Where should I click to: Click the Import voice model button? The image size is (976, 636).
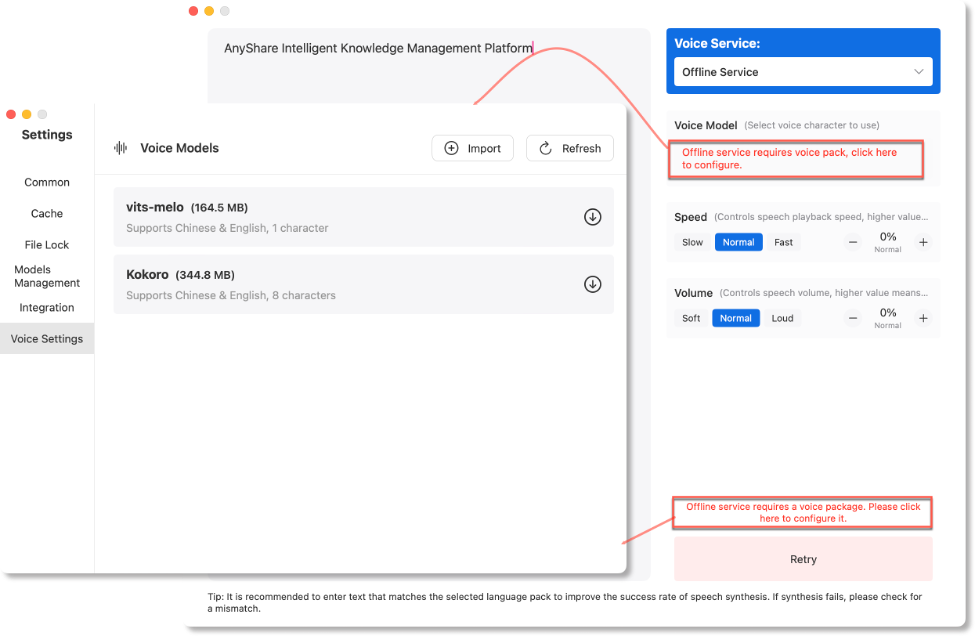coord(473,148)
